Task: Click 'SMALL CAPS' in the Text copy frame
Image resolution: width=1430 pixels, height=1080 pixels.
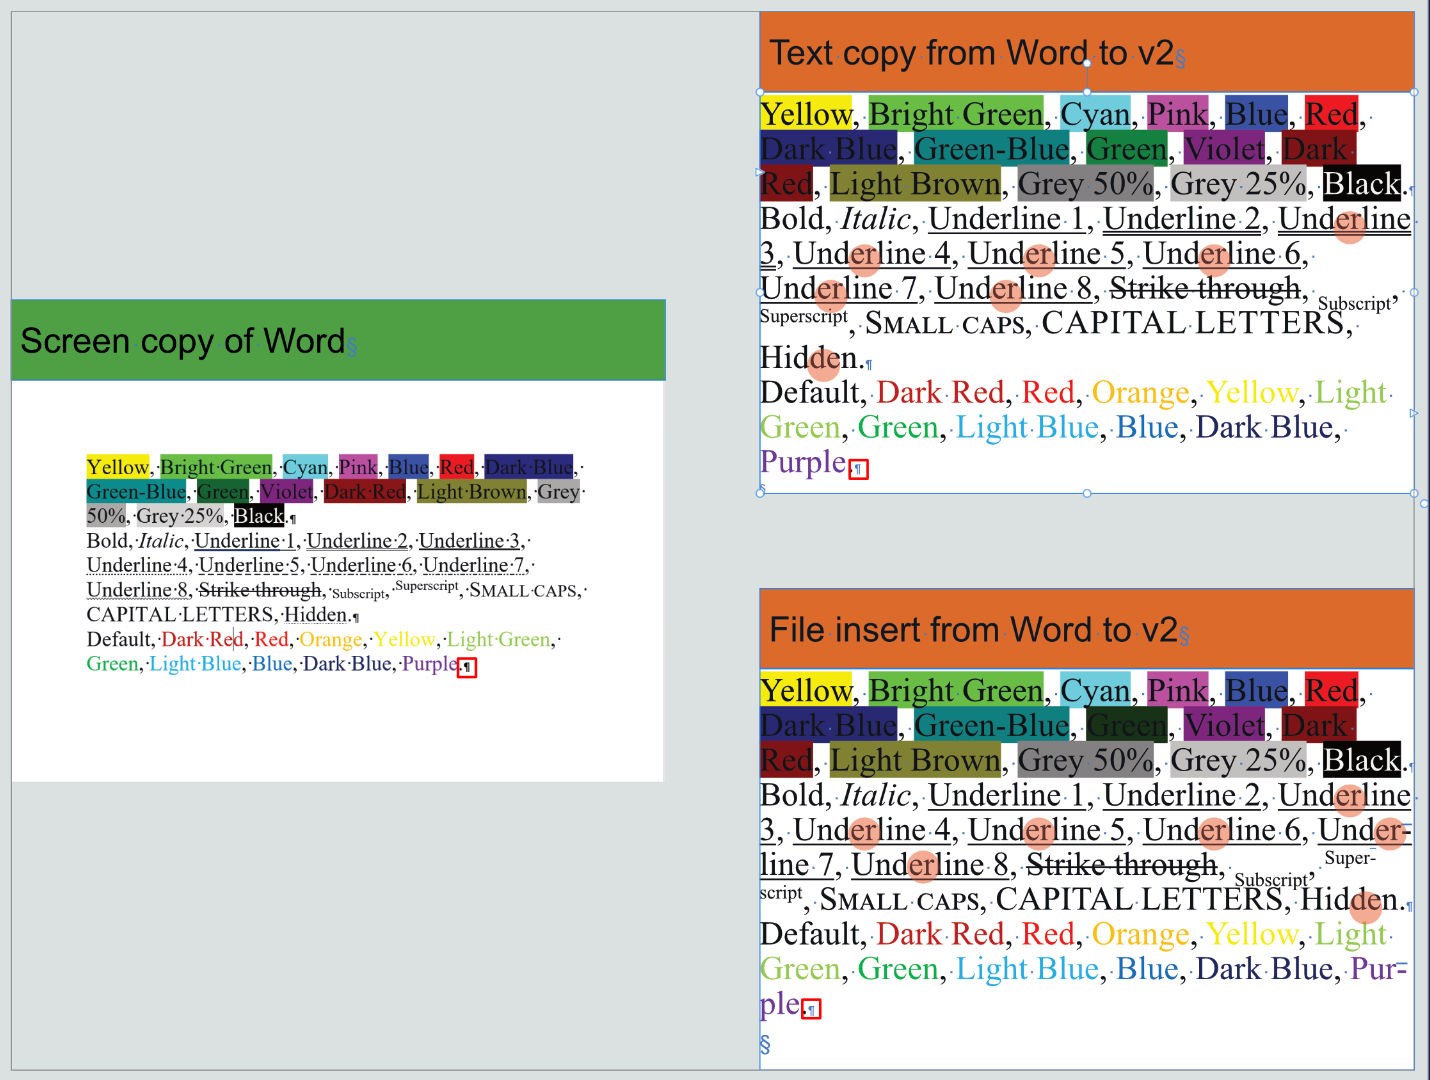Action: tap(945, 324)
